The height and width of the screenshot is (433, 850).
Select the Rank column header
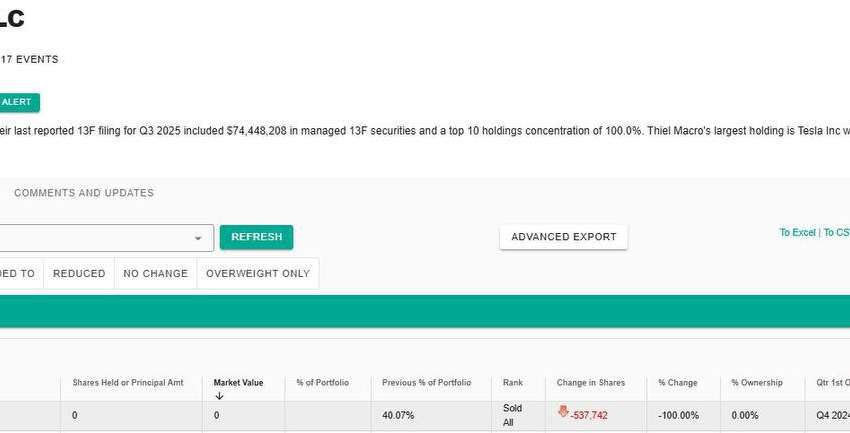point(512,383)
